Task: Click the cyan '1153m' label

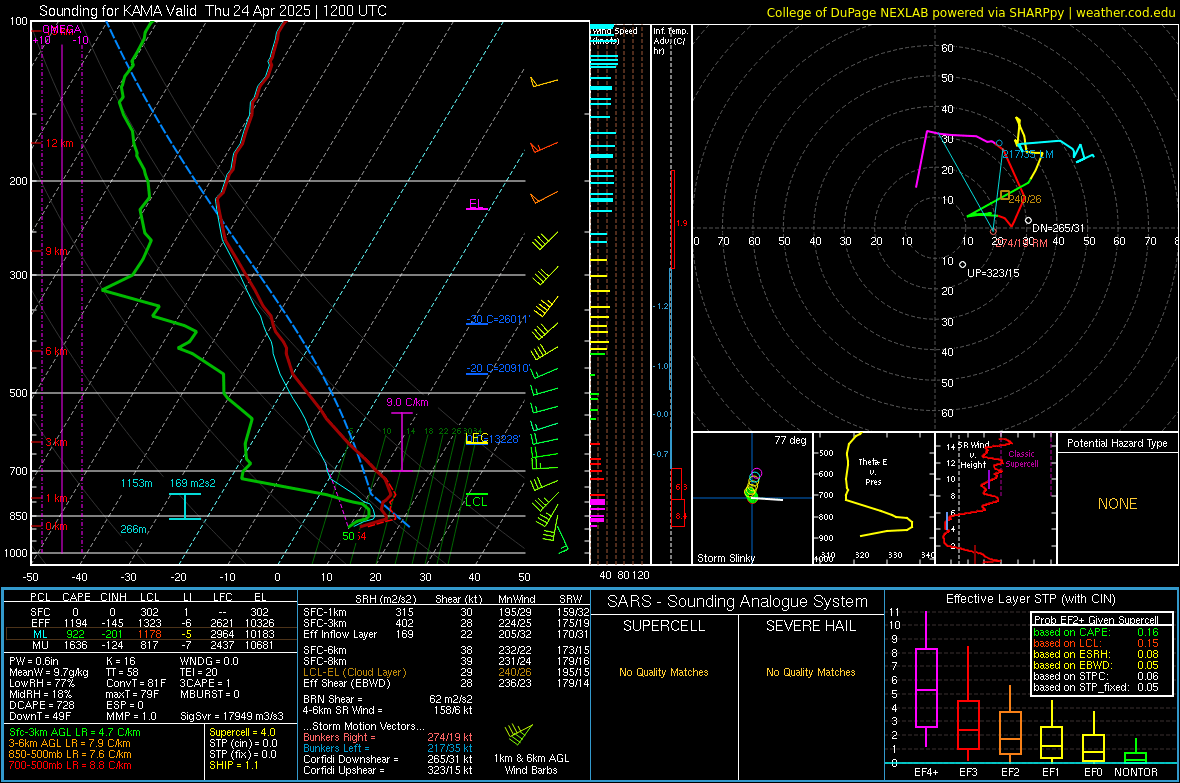Action: tap(136, 483)
